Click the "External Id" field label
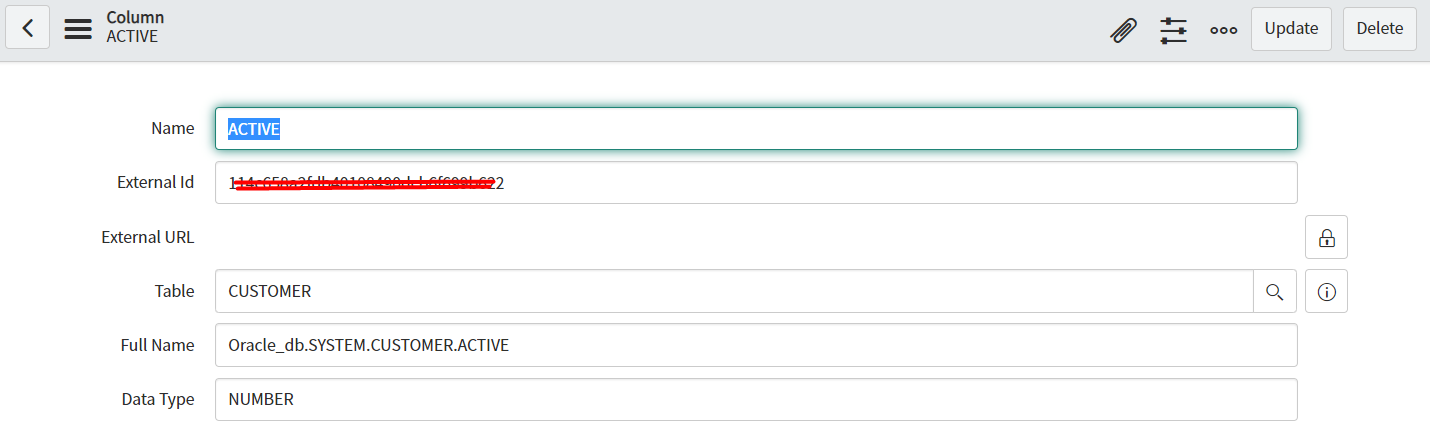The width and height of the screenshot is (1430, 429). pyautogui.click(x=155, y=183)
